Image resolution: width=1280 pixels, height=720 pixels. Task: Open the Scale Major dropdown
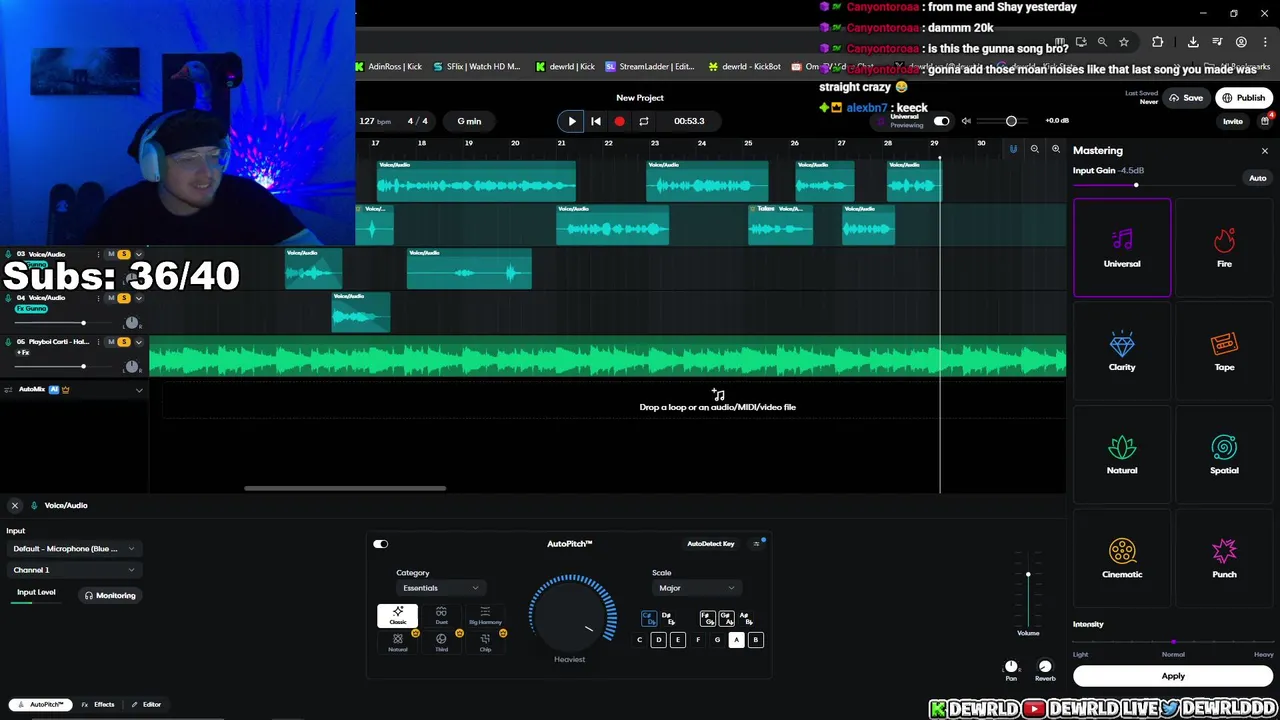696,588
